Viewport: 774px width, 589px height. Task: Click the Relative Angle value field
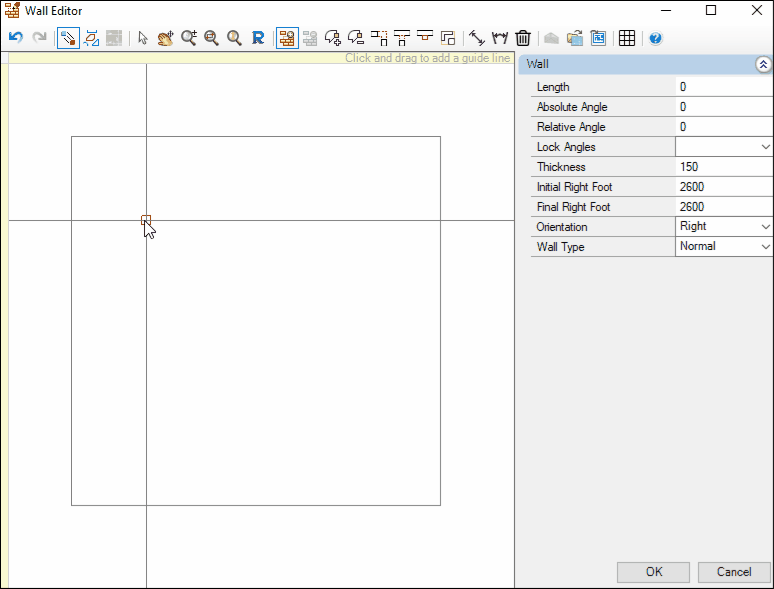724,127
